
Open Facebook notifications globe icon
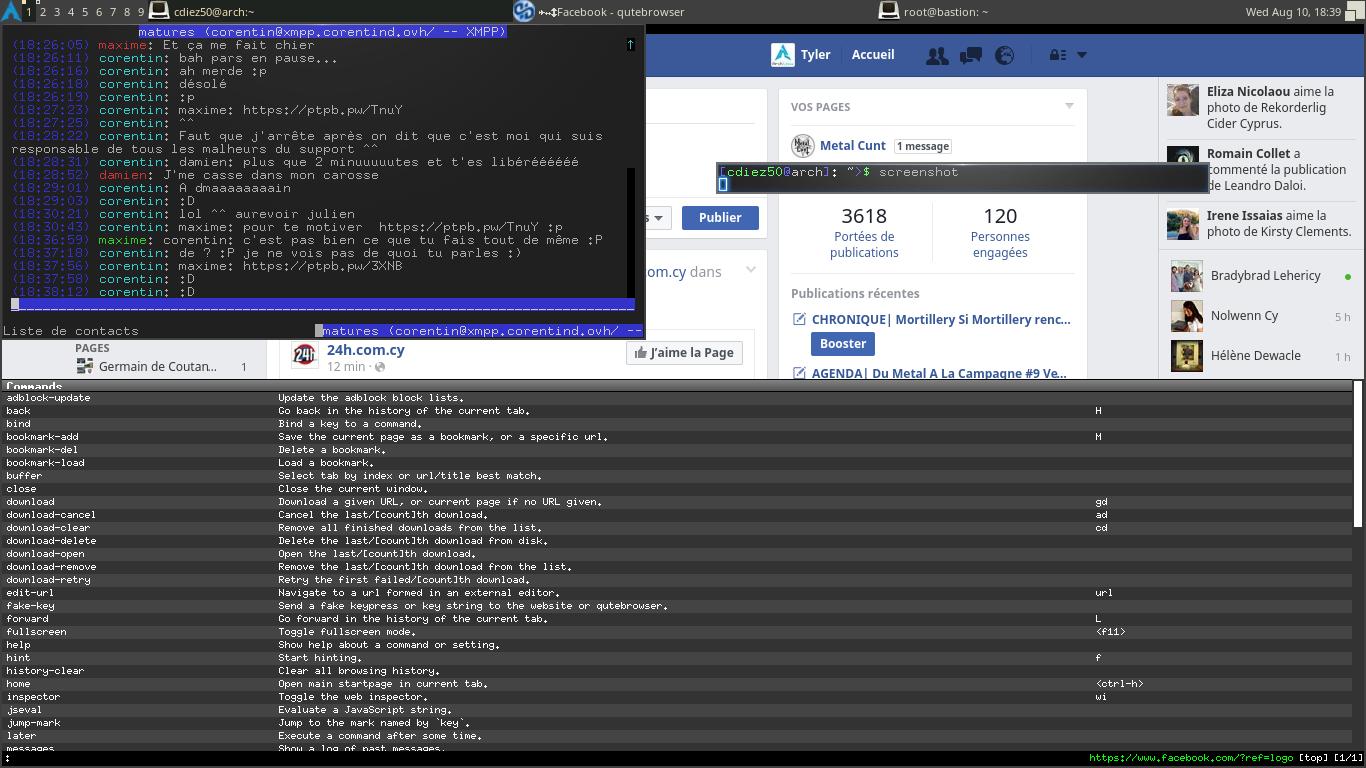1004,56
